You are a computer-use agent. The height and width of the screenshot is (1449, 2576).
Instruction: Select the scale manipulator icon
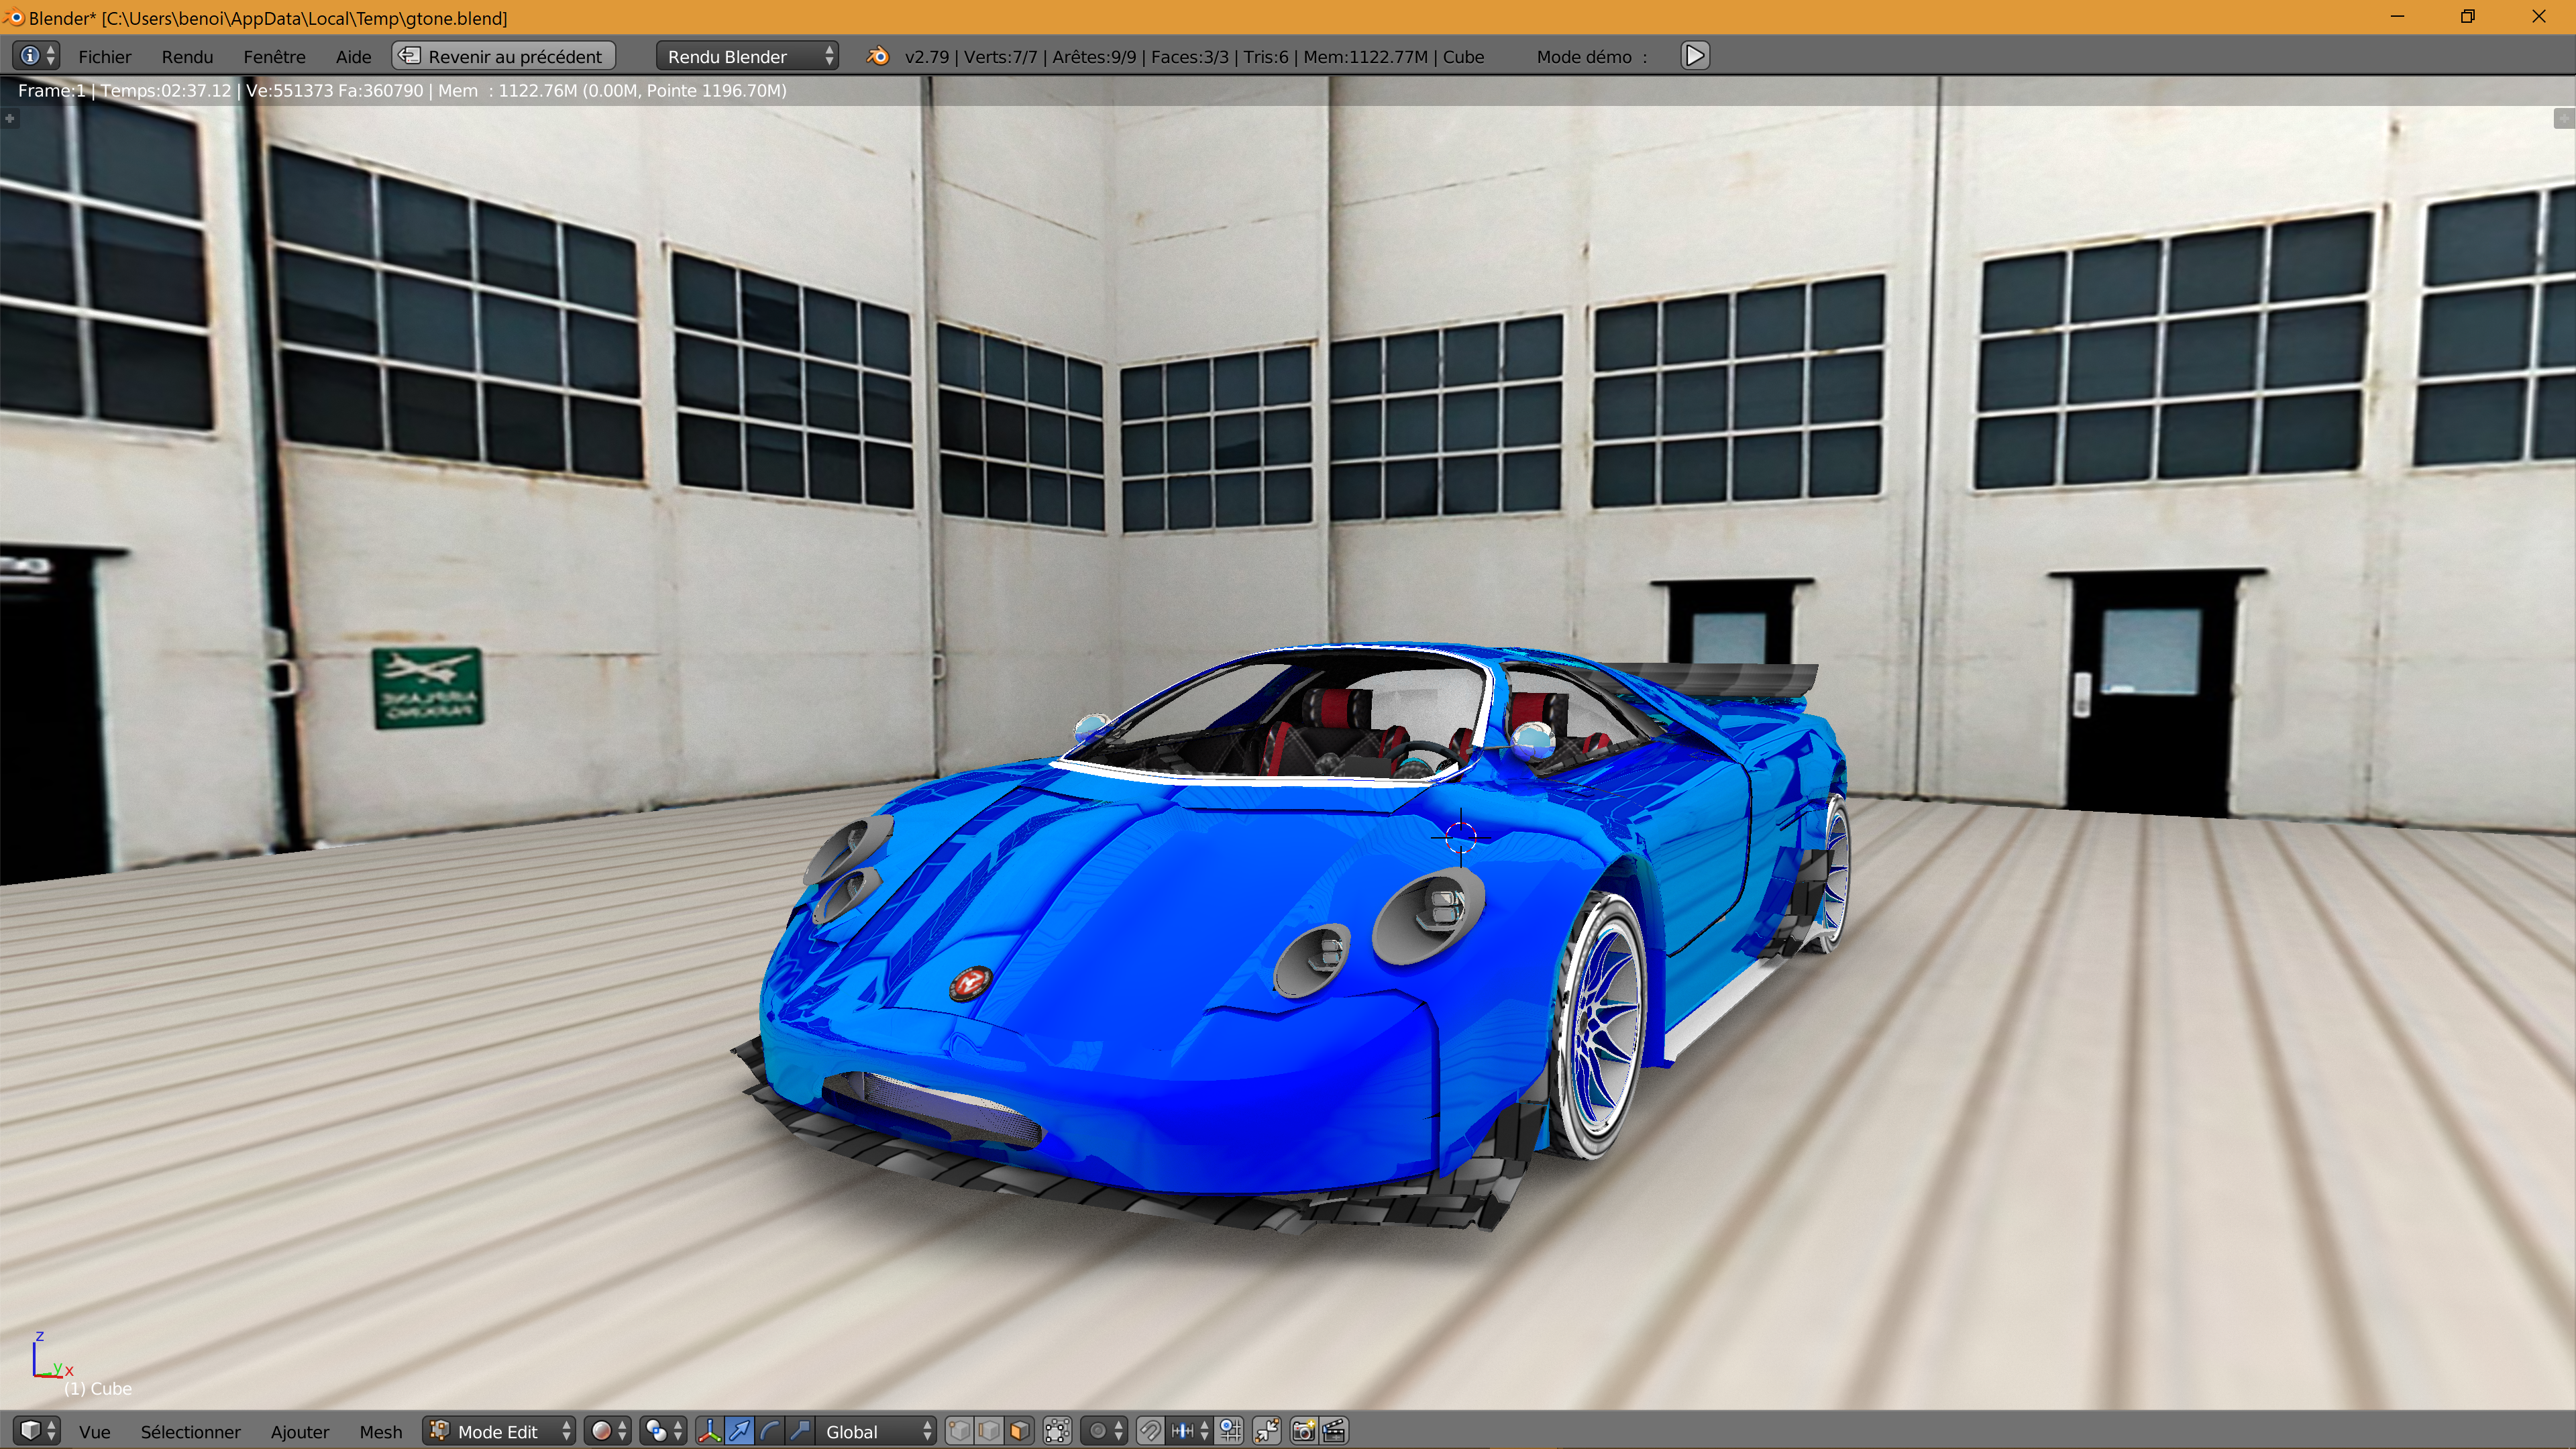800,1431
